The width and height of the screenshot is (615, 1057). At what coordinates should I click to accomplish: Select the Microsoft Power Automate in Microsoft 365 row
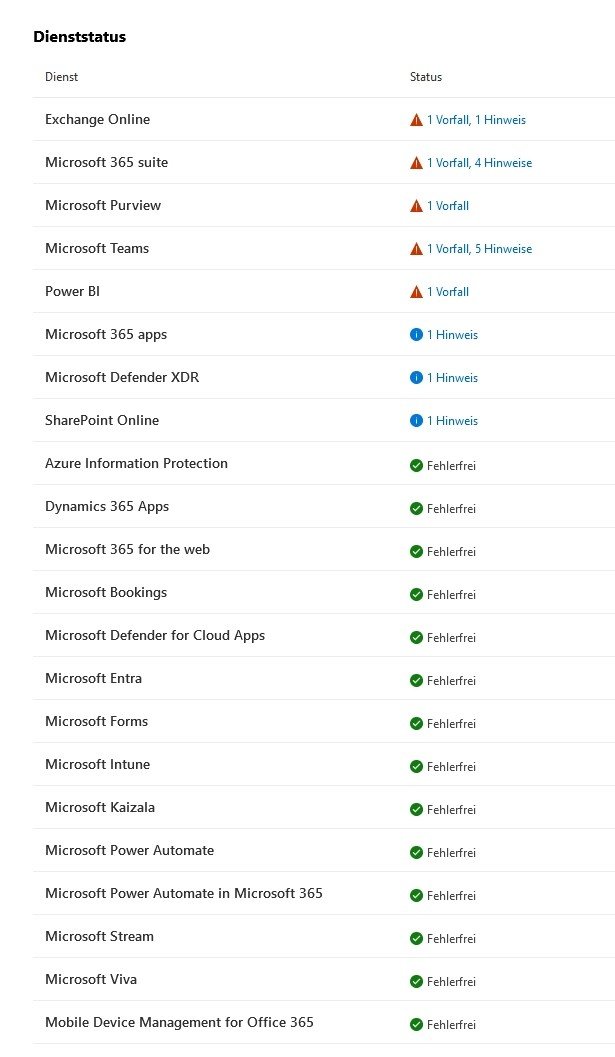[x=184, y=893]
